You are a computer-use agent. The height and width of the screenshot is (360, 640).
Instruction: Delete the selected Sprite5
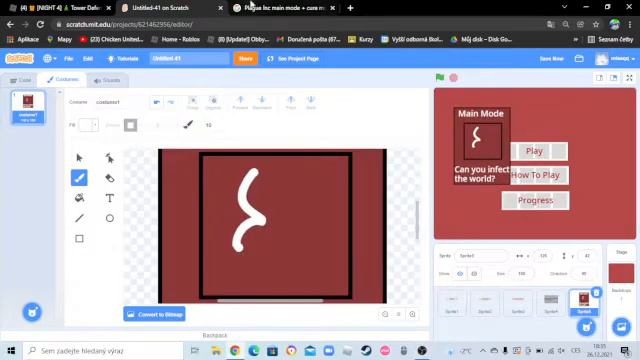[x=596, y=292]
